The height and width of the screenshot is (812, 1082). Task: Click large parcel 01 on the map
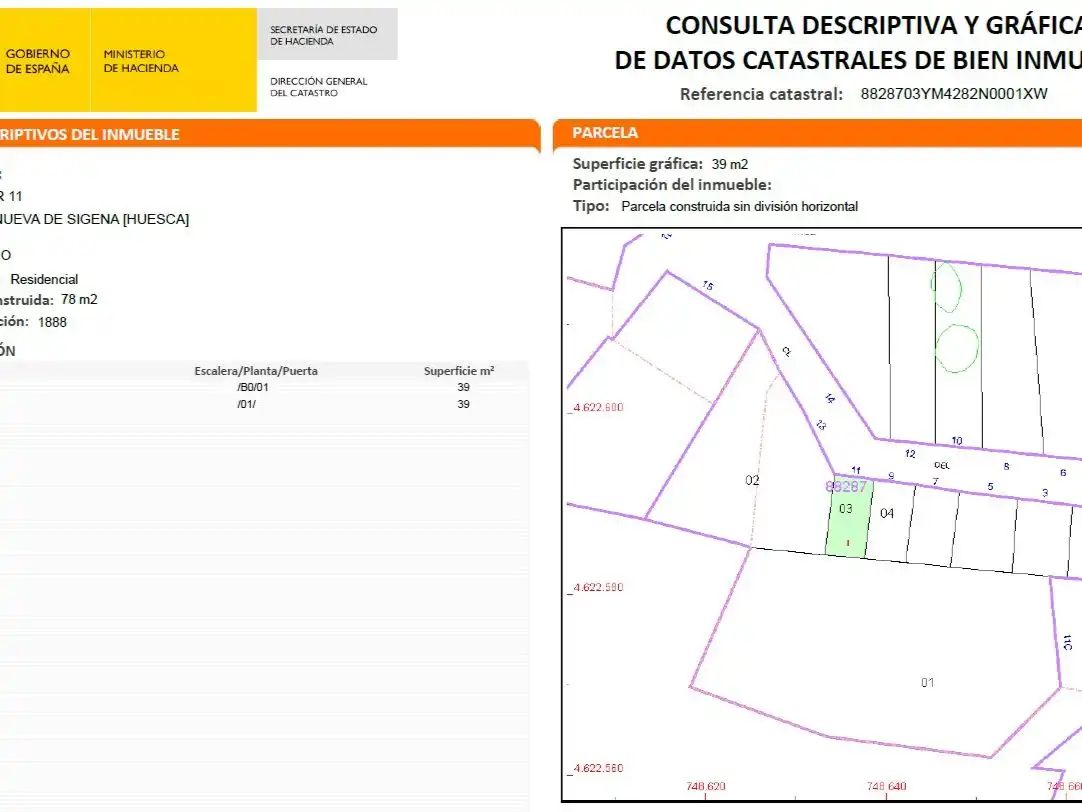click(x=927, y=682)
